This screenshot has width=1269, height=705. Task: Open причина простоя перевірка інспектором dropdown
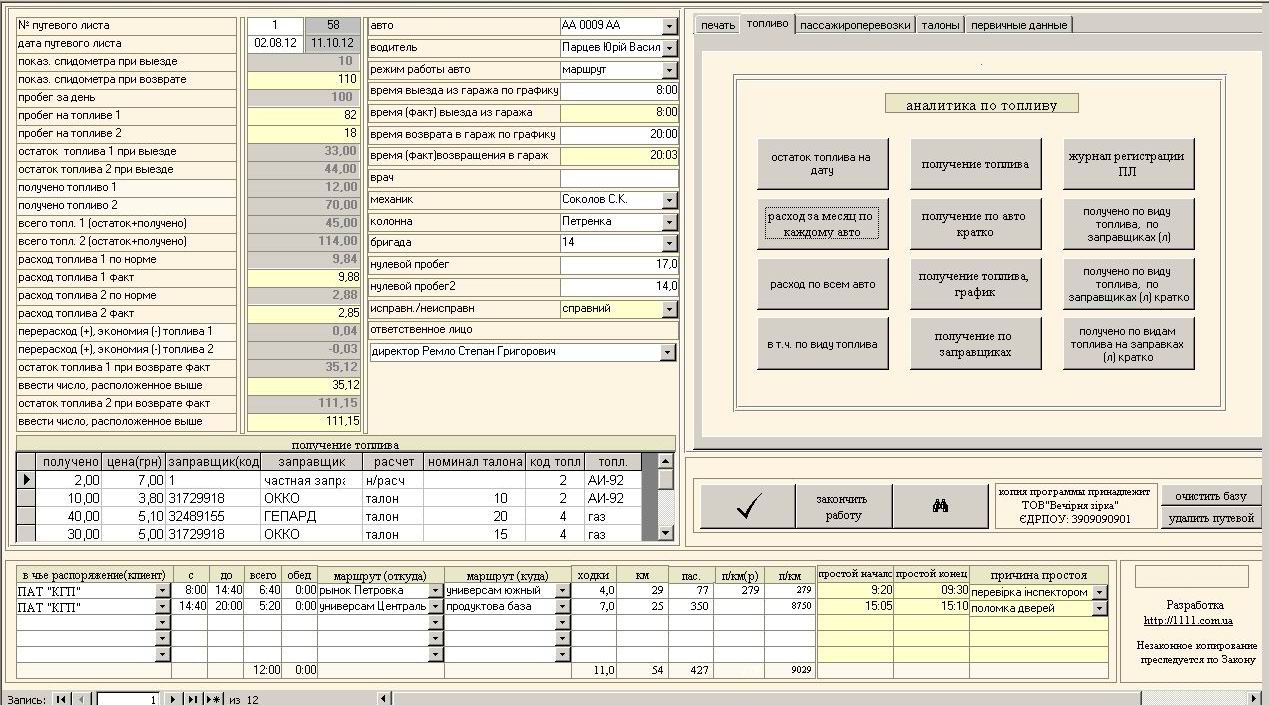pyautogui.click(x=1100, y=591)
